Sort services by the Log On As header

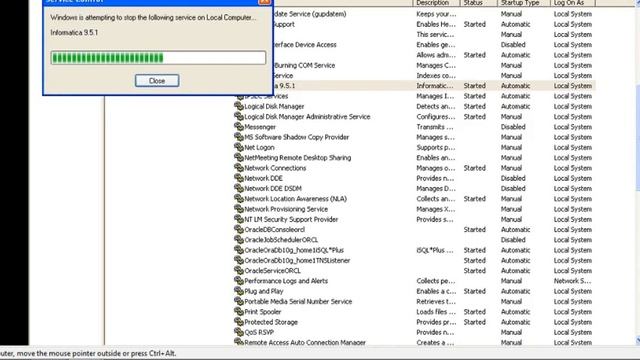[573, 3]
